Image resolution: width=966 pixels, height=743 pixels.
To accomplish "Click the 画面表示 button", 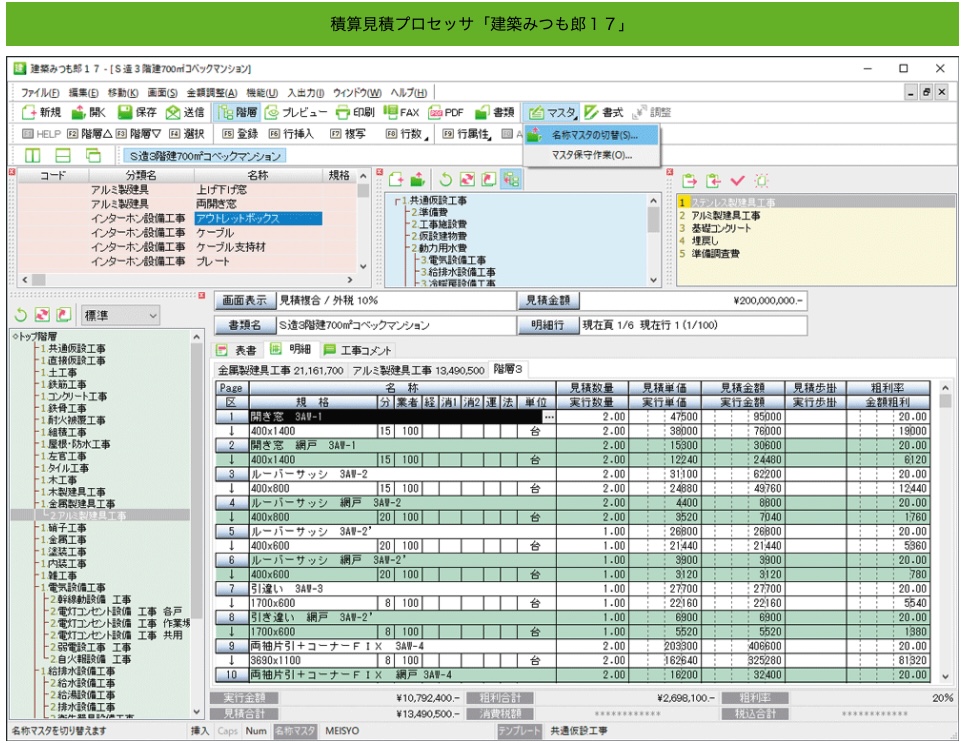I will click(244, 301).
